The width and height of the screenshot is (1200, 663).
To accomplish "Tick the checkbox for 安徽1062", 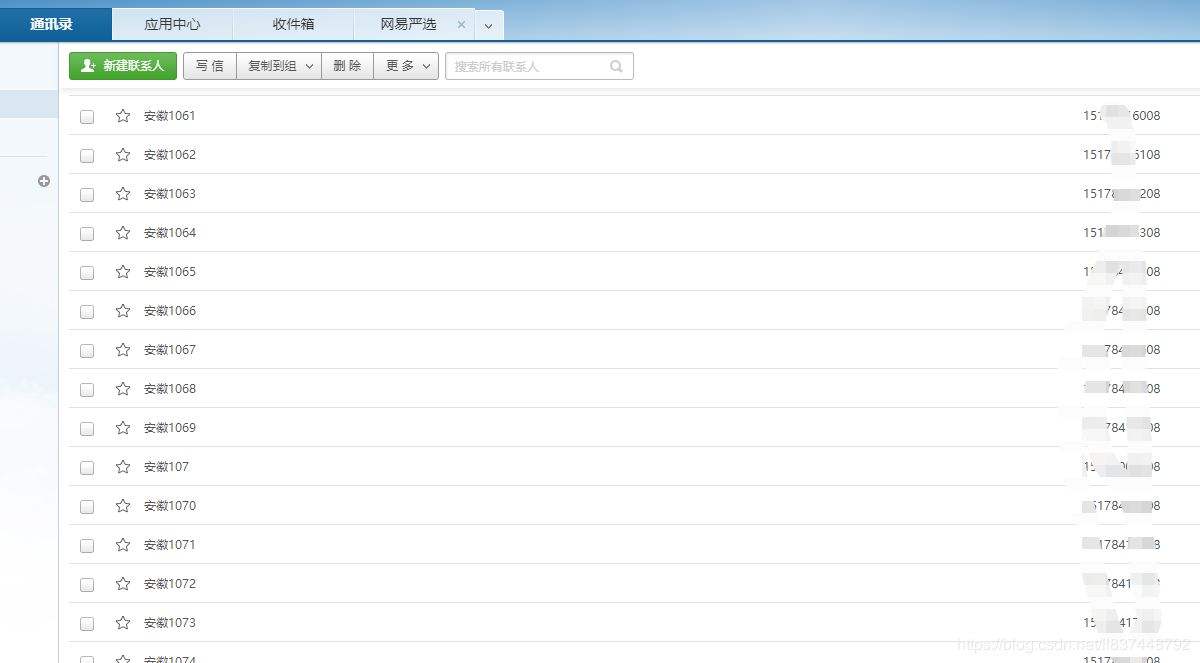I will (x=87, y=156).
